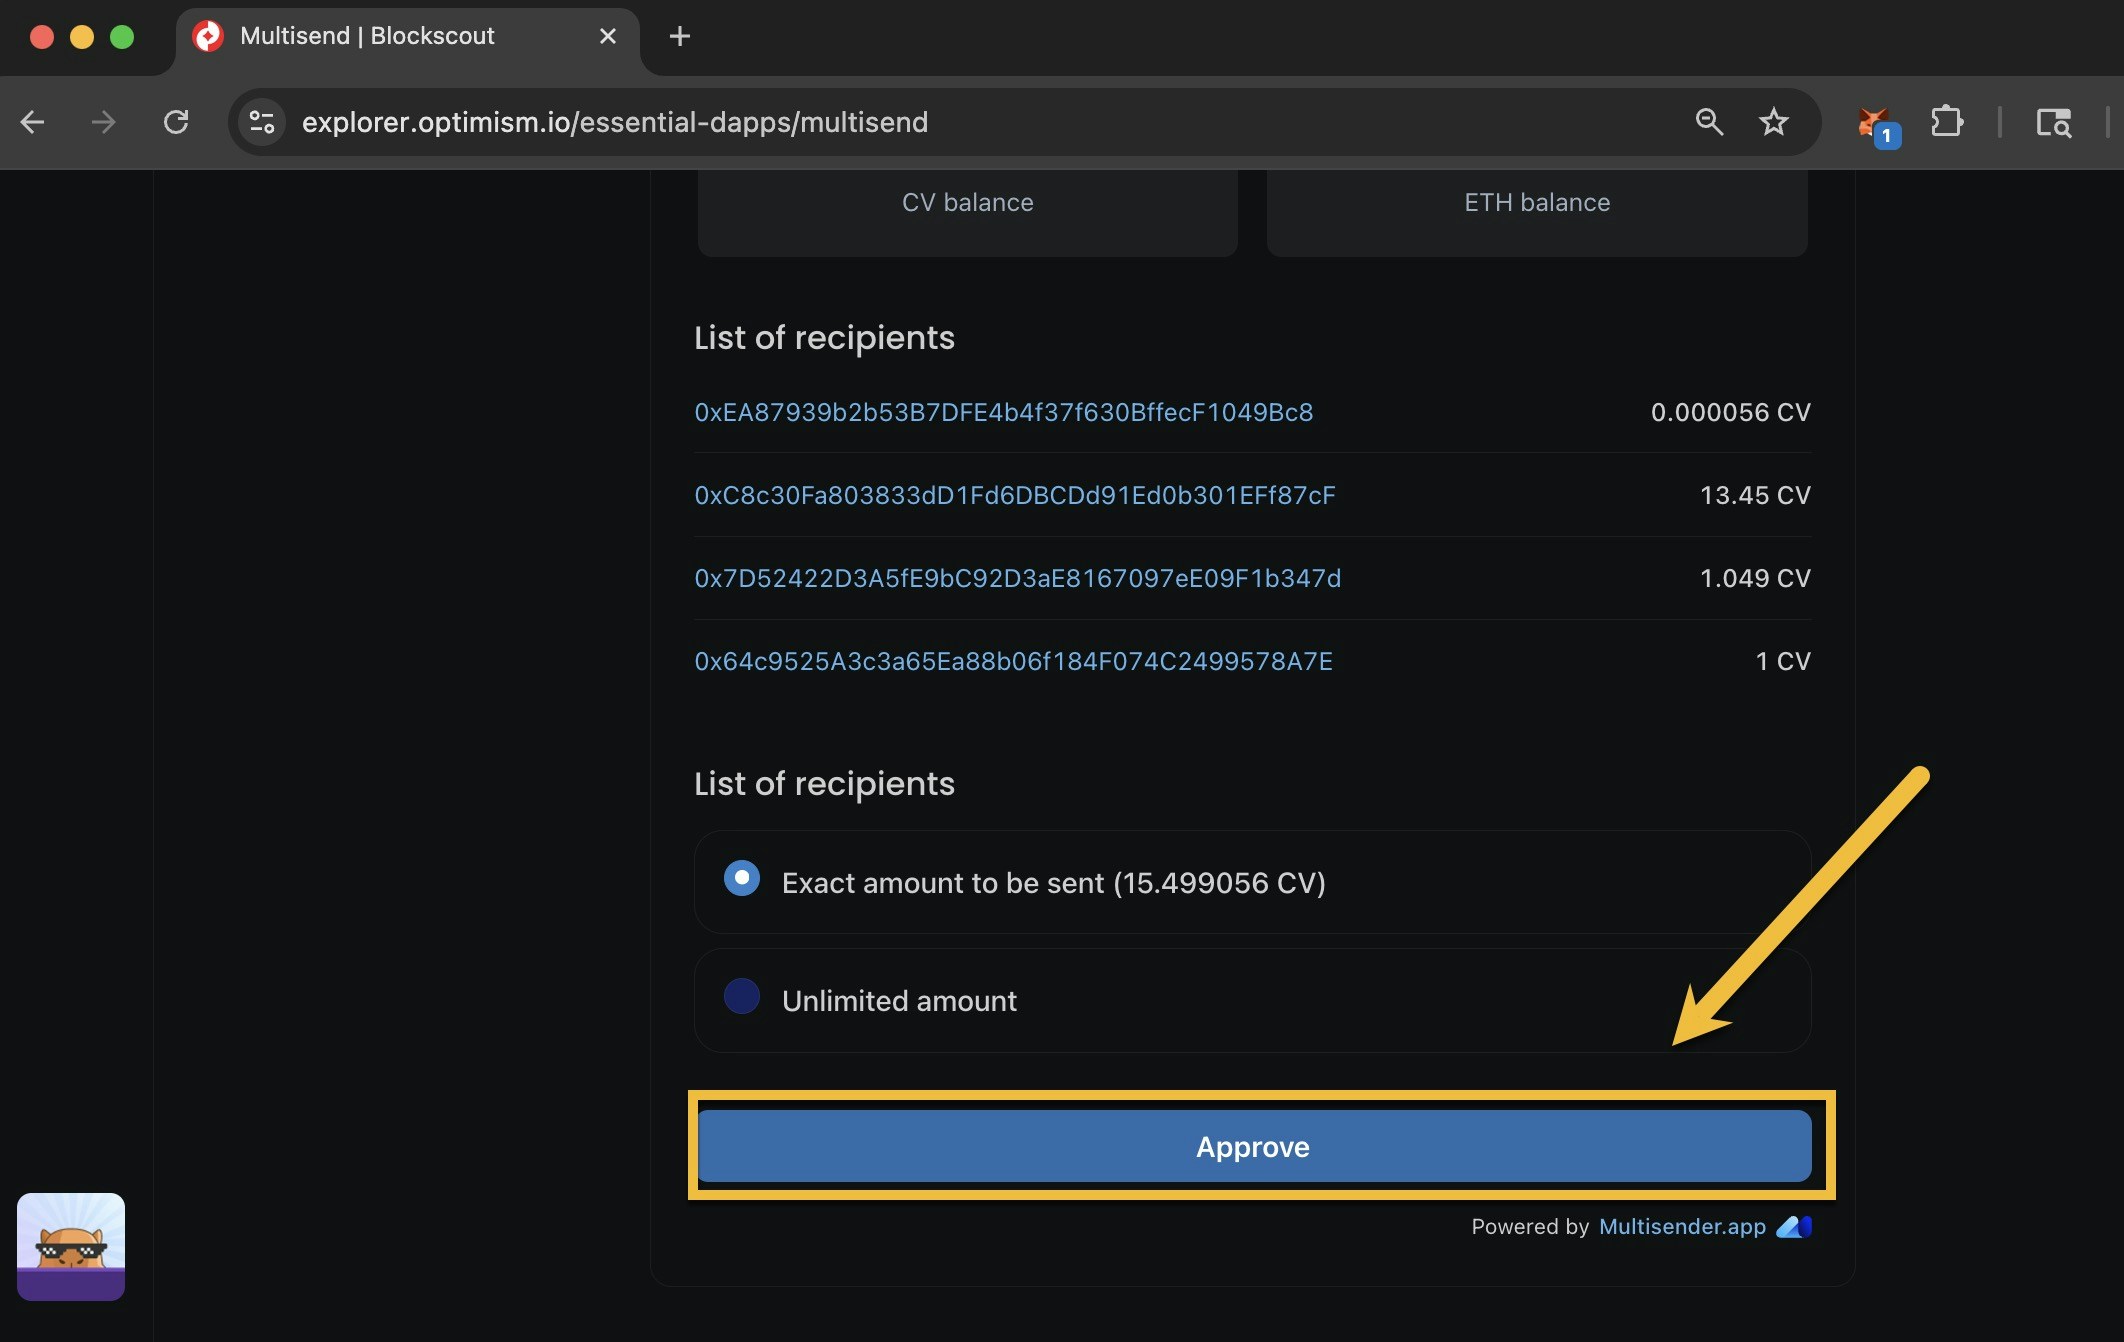The height and width of the screenshot is (1342, 2124).
Task: Open find-in-page with the magnifier icon
Action: tap(1709, 122)
